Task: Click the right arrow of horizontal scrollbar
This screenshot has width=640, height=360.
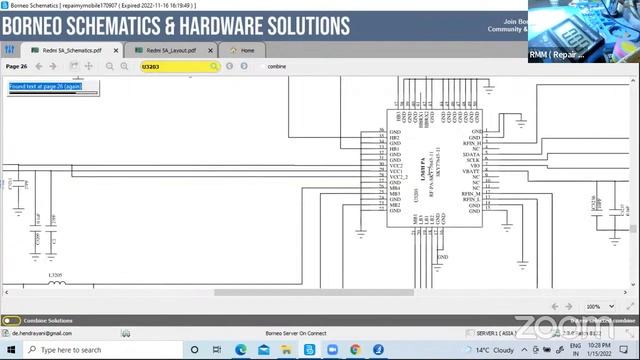Action: point(625,292)
